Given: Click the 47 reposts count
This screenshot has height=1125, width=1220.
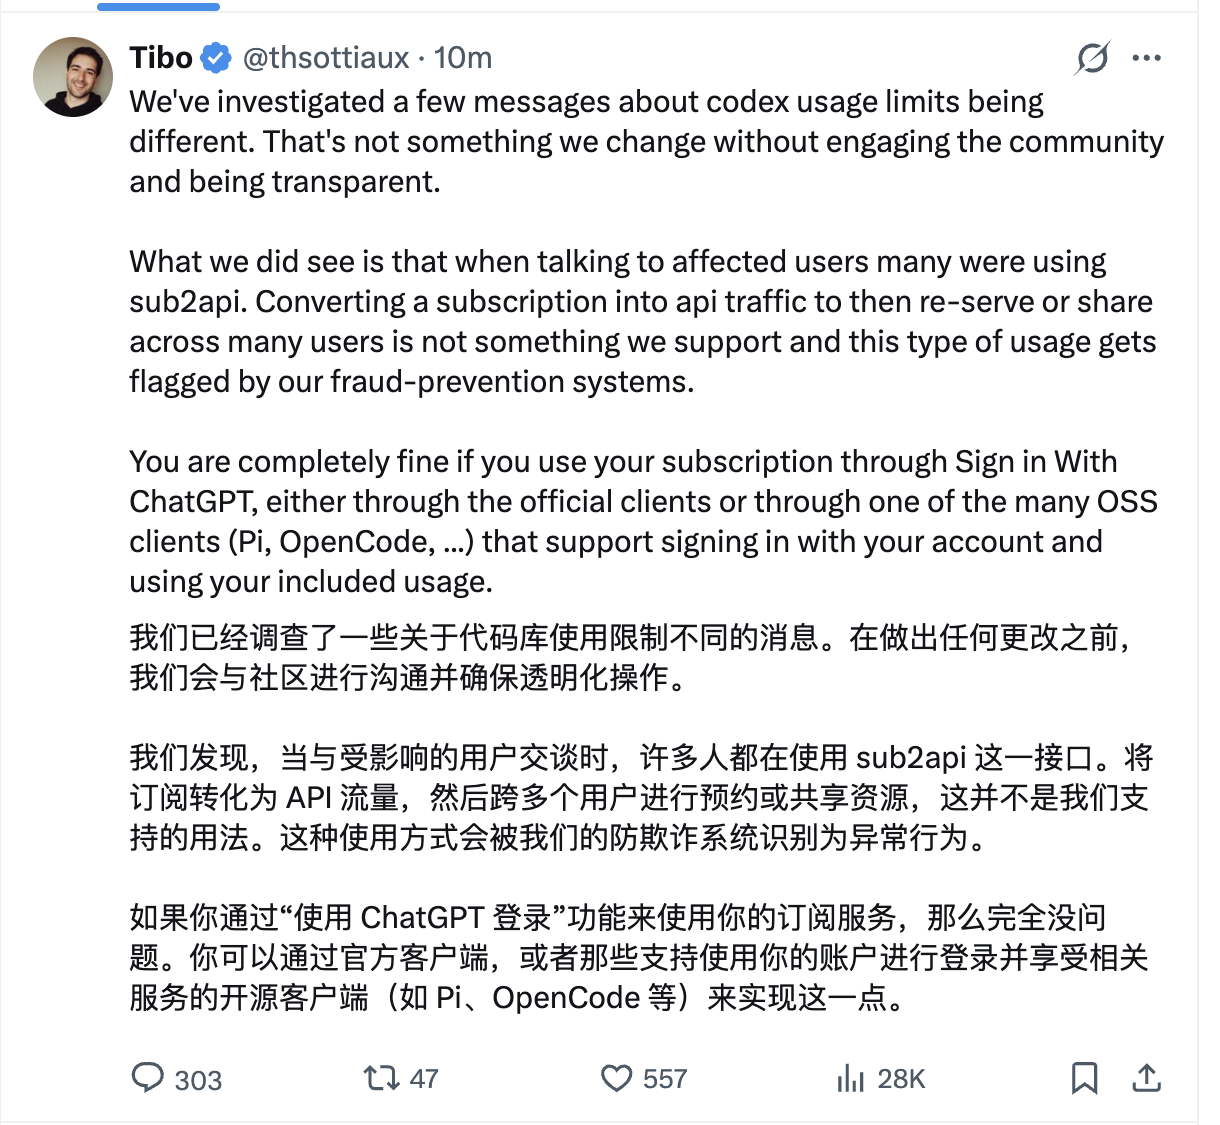Looking at the screenshot, I should 424,1078.
